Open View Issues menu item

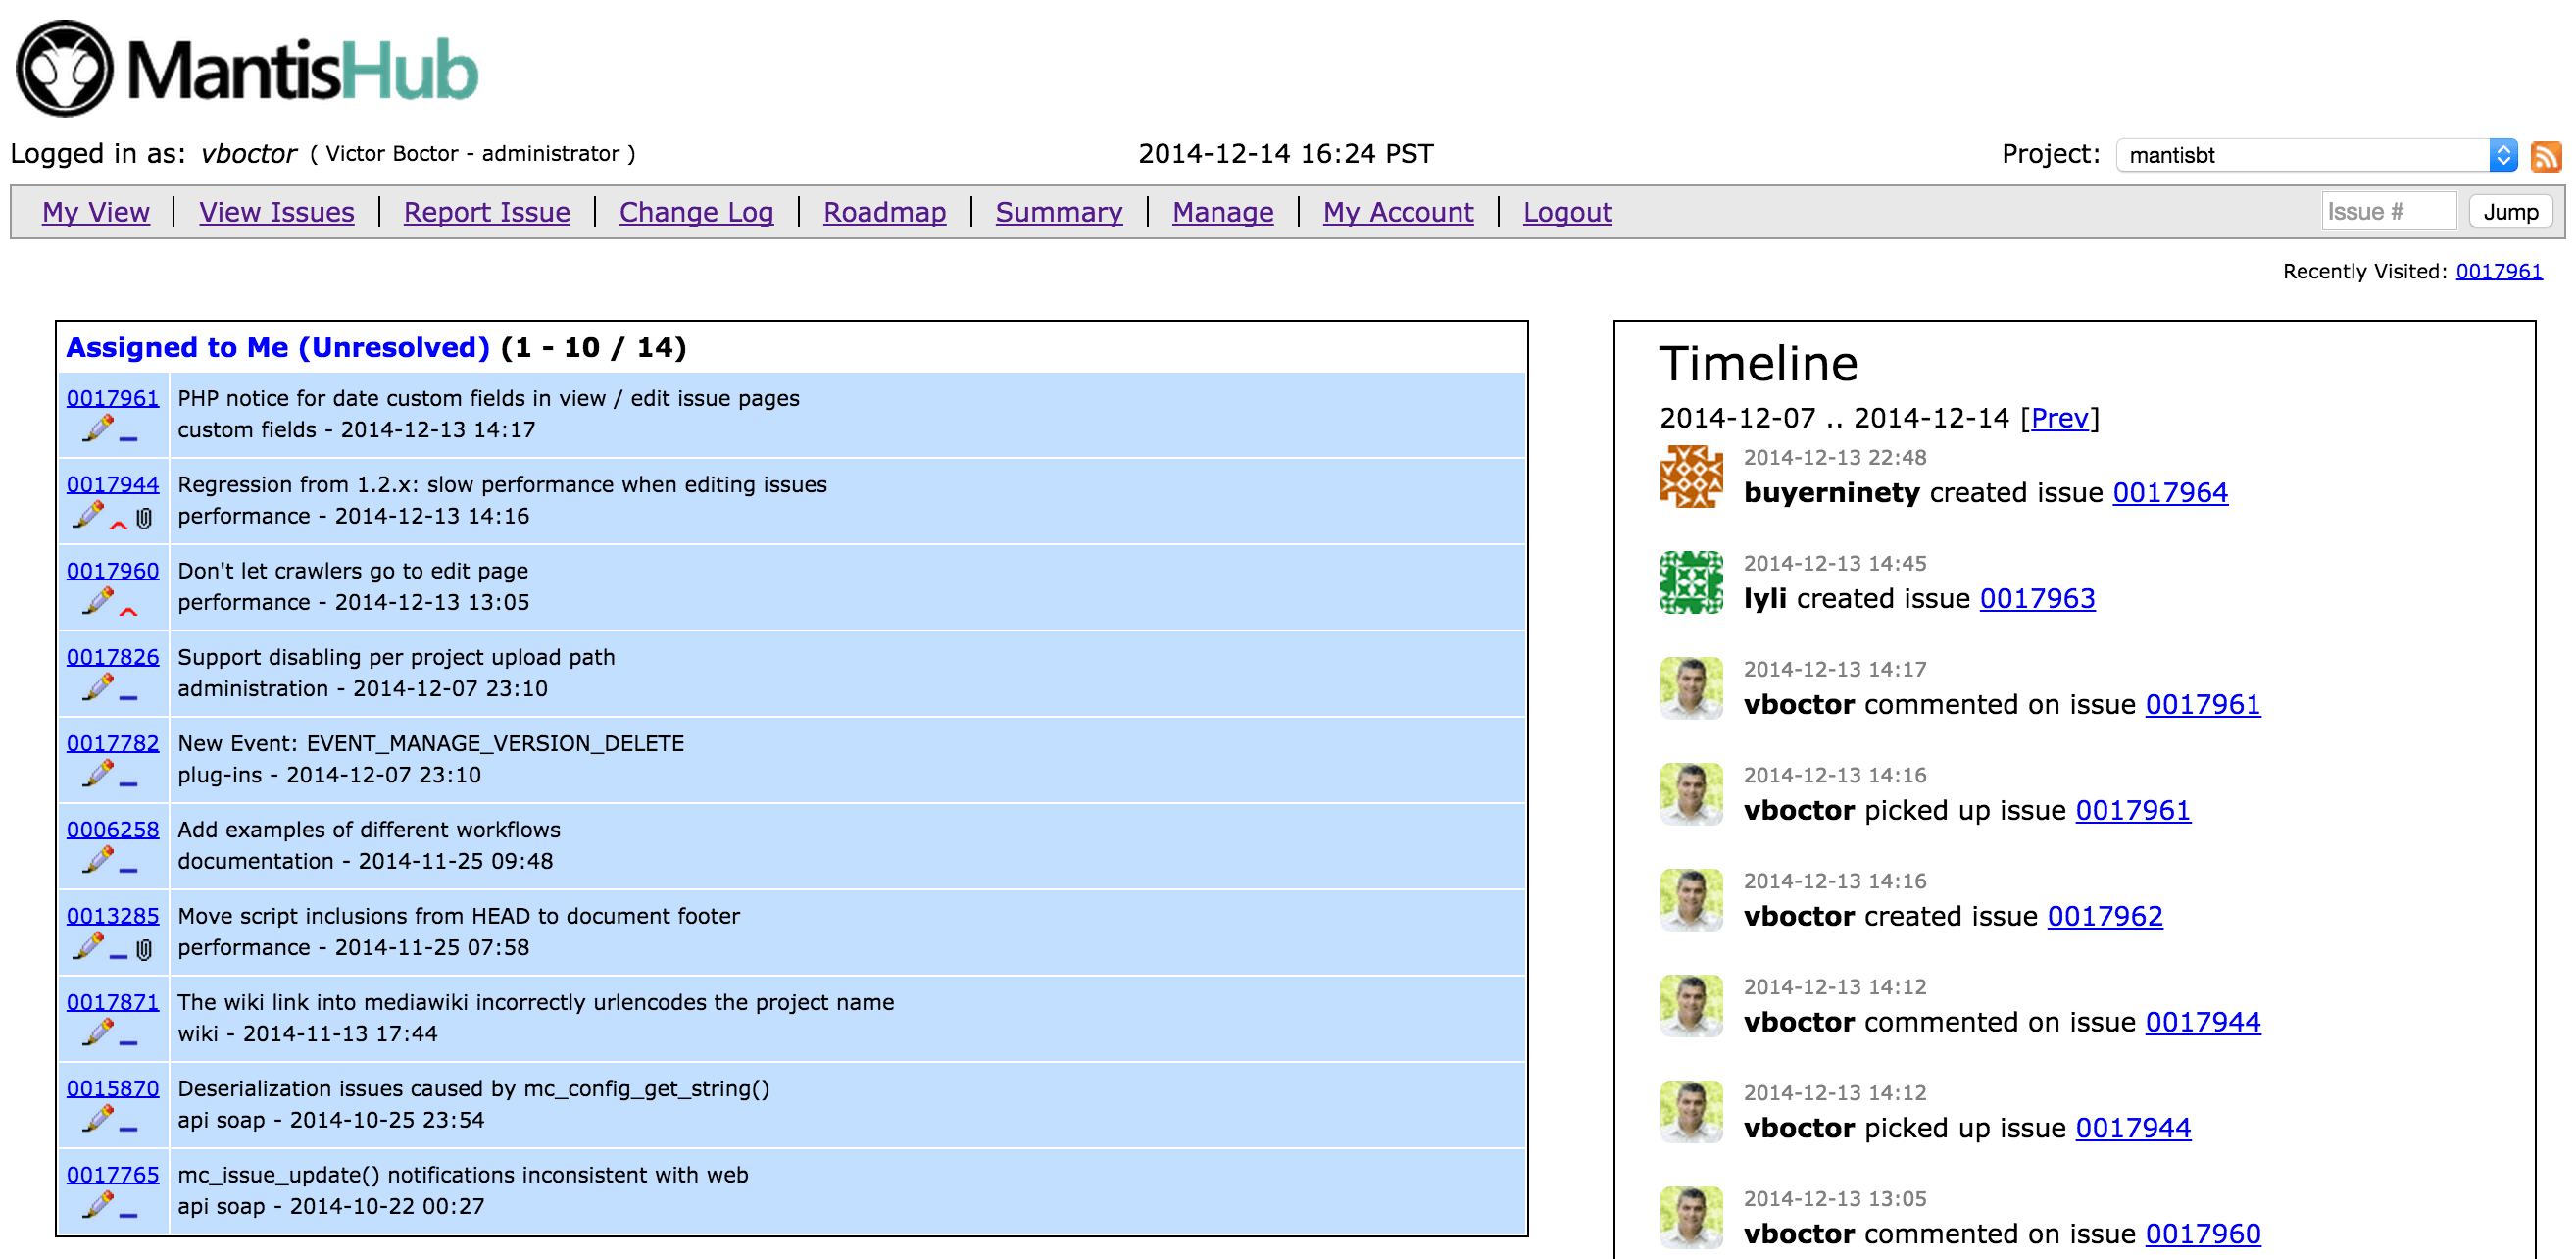tap(277, 212)
